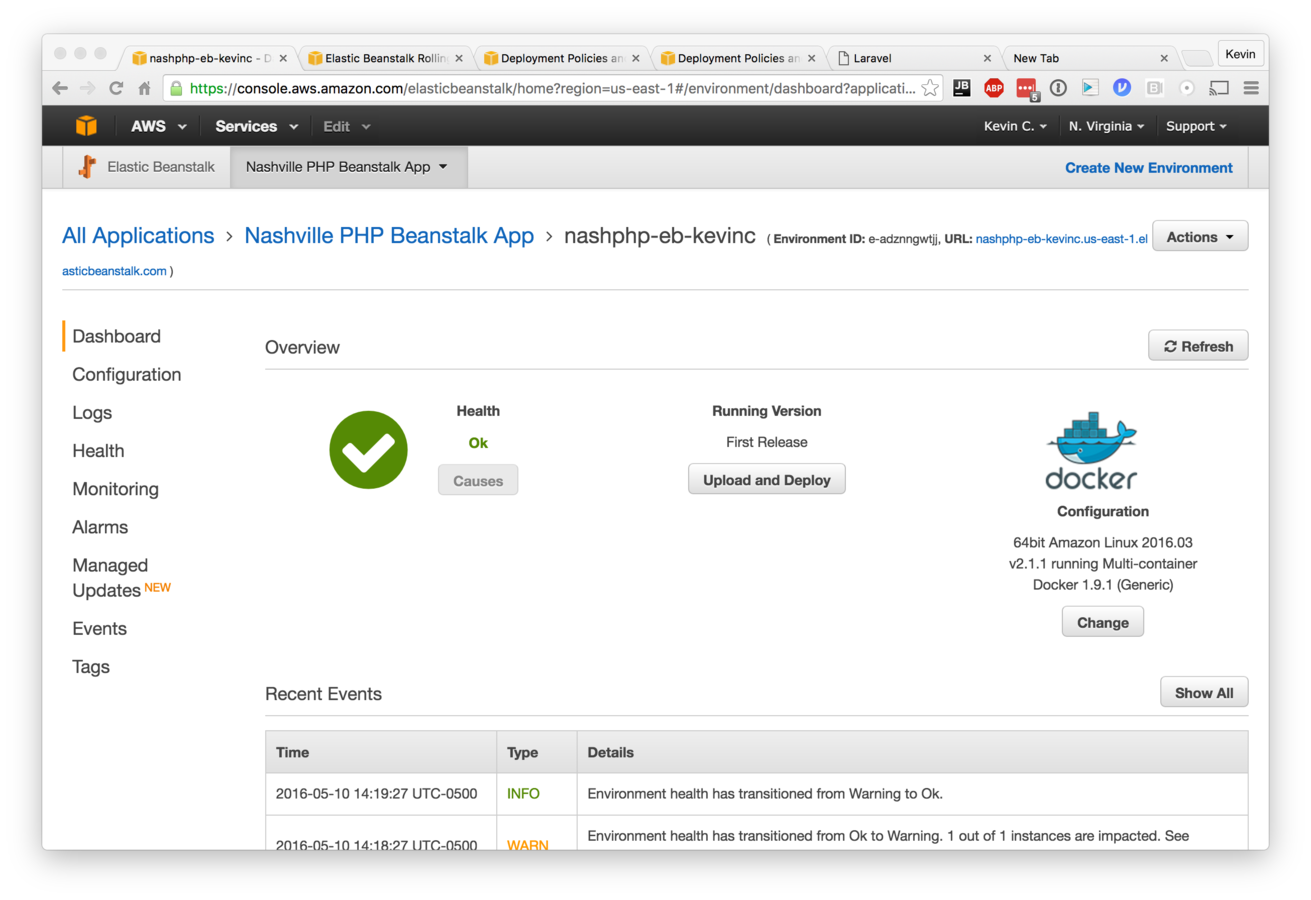
Task: Click the Elastic Beanstalk service icon
Action: tap(88, 167)
